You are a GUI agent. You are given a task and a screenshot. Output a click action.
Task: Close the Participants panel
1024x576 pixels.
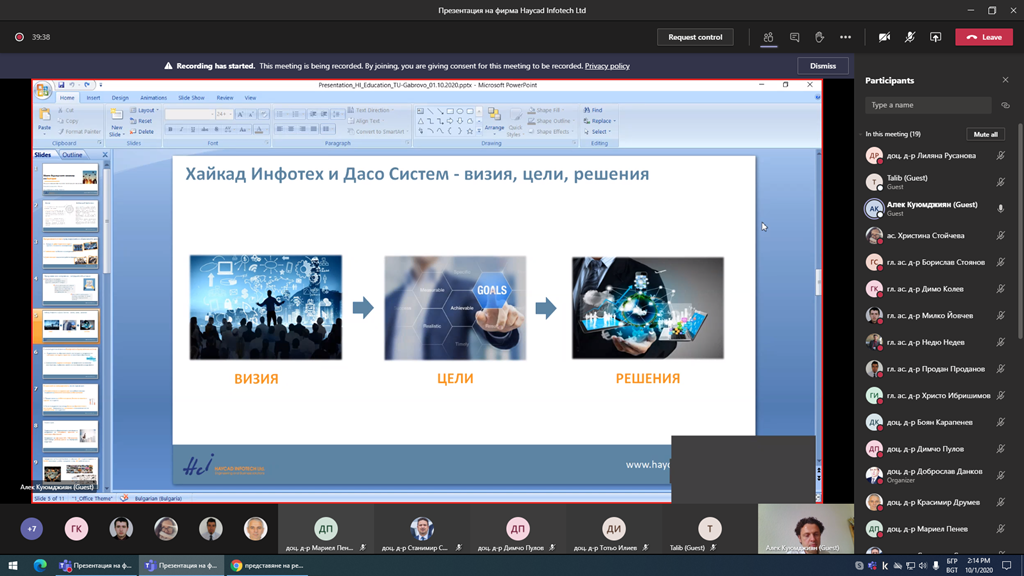pos(1005,80)
